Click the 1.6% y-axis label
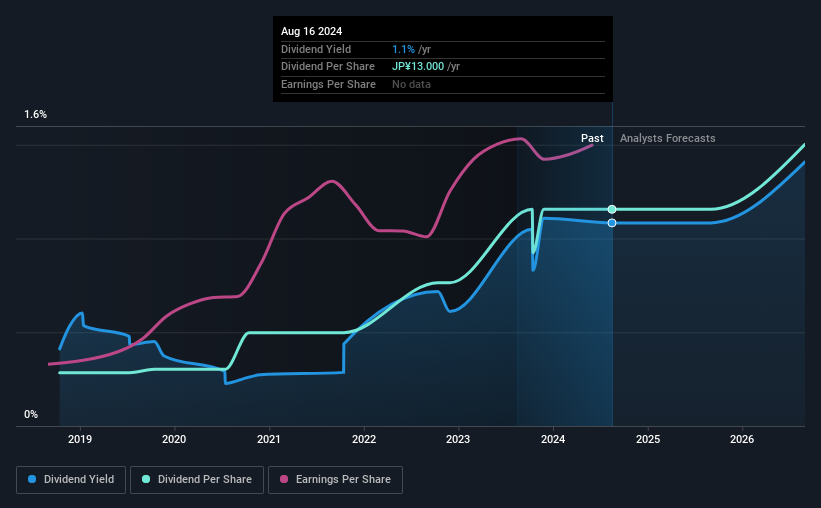Screen dimensions: 821x508 click(x=36, y=115)
